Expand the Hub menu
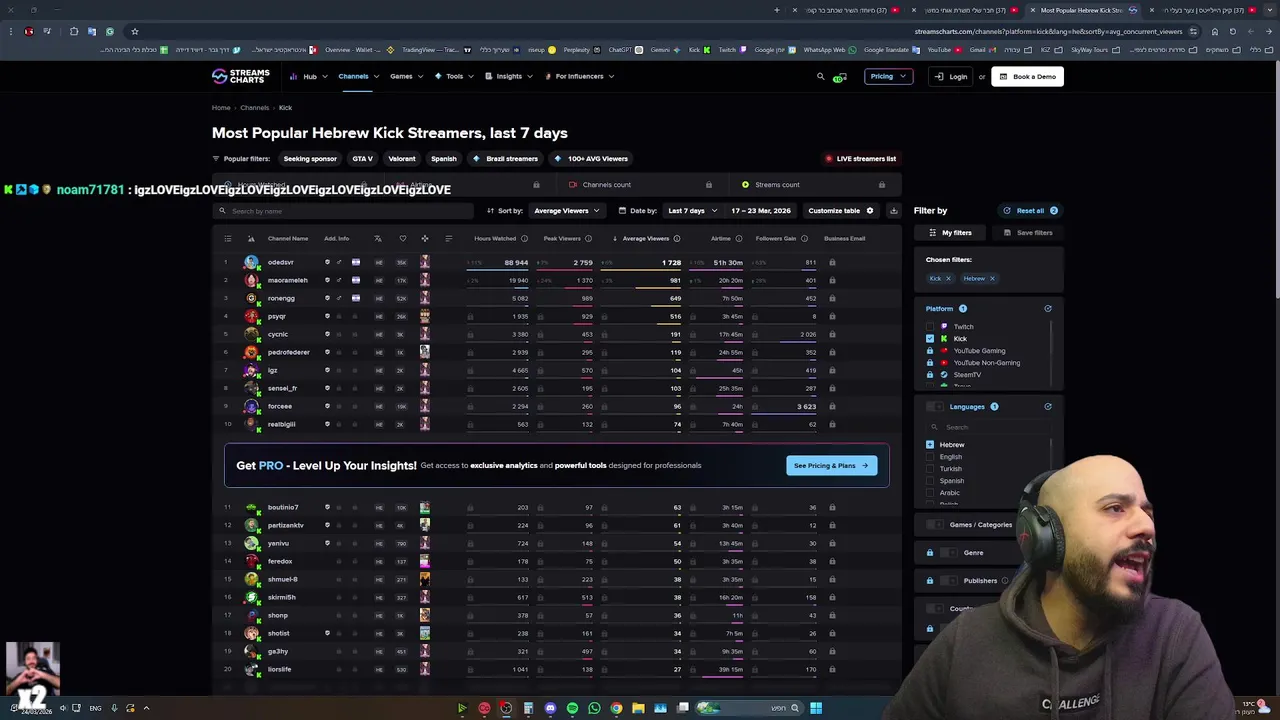1280x720 pixels. [307, 76]
